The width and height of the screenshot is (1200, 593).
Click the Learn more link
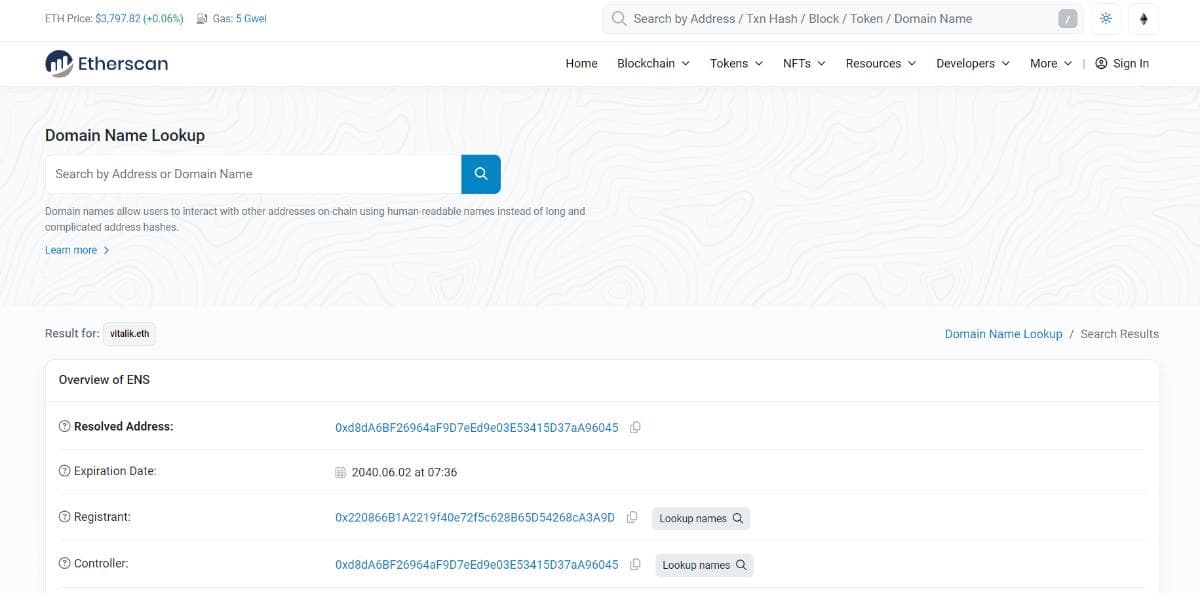point(70,249)
